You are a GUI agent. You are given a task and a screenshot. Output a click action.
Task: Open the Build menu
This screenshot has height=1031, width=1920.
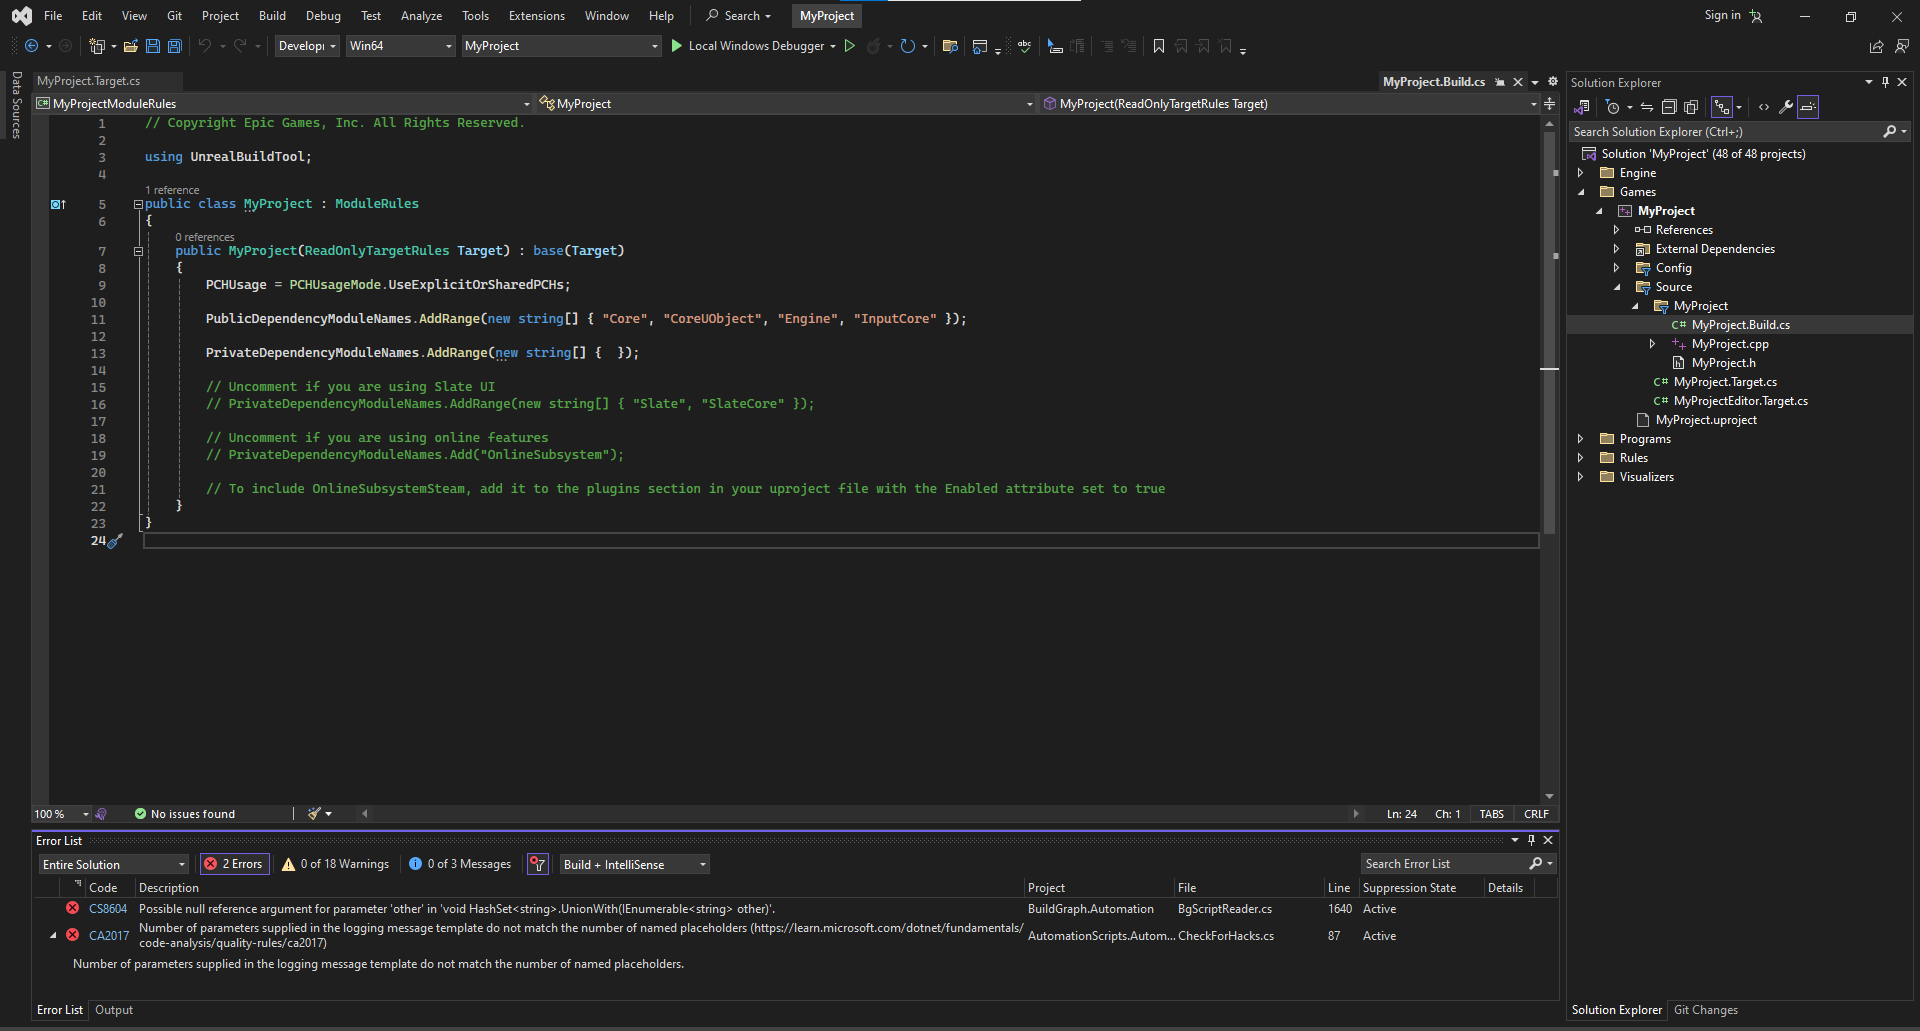(x=272, y=16)
